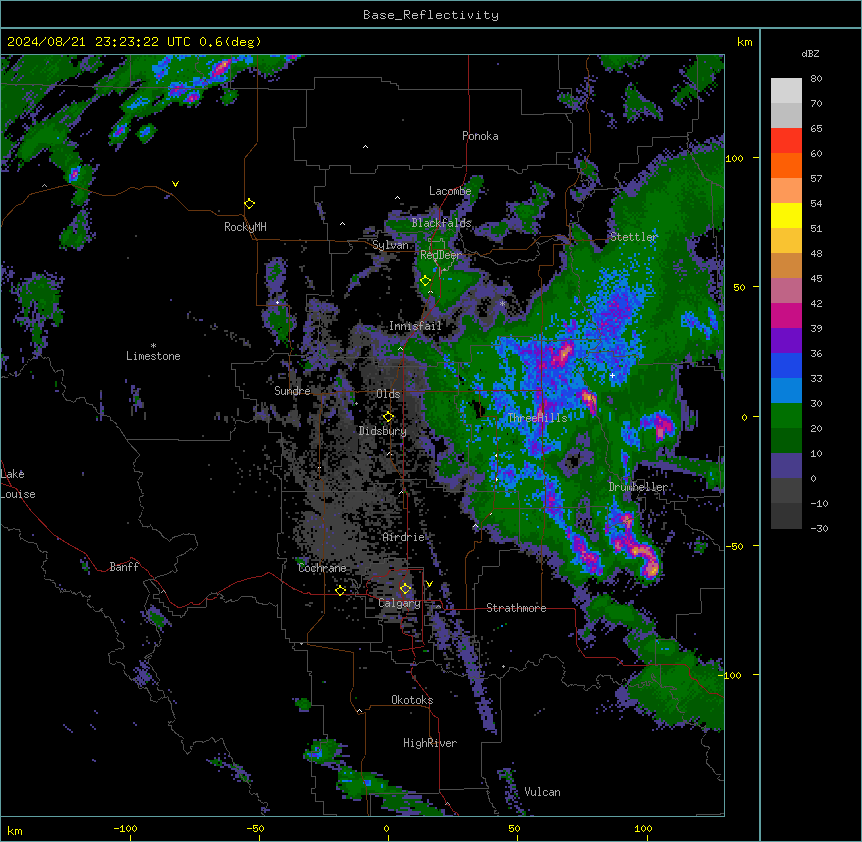Click the yellow diamond marker below Cochrane
862x842 pixels.
pyautogui.click(x=340, y=591)
